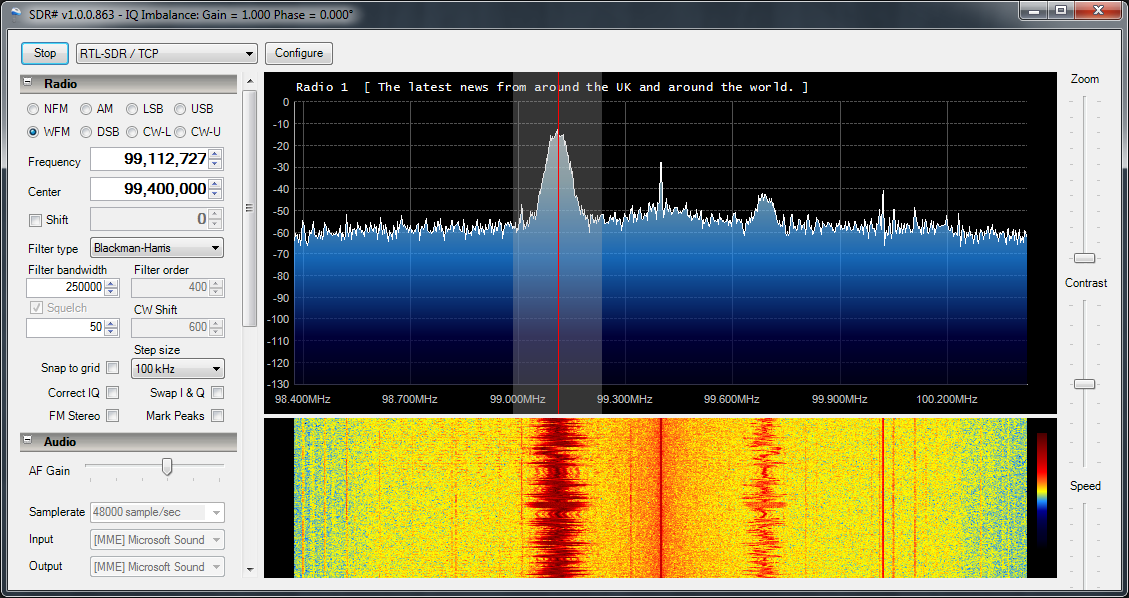
Task: Click the -130 dB axis label
Action: [x=278, y=384]
